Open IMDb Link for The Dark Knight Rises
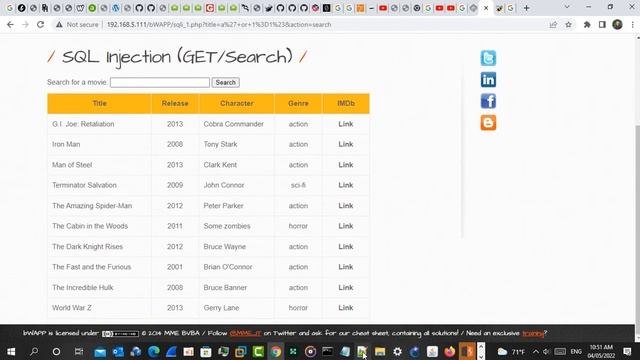Screen dimensions: 640x360 [x=345, y=247]
